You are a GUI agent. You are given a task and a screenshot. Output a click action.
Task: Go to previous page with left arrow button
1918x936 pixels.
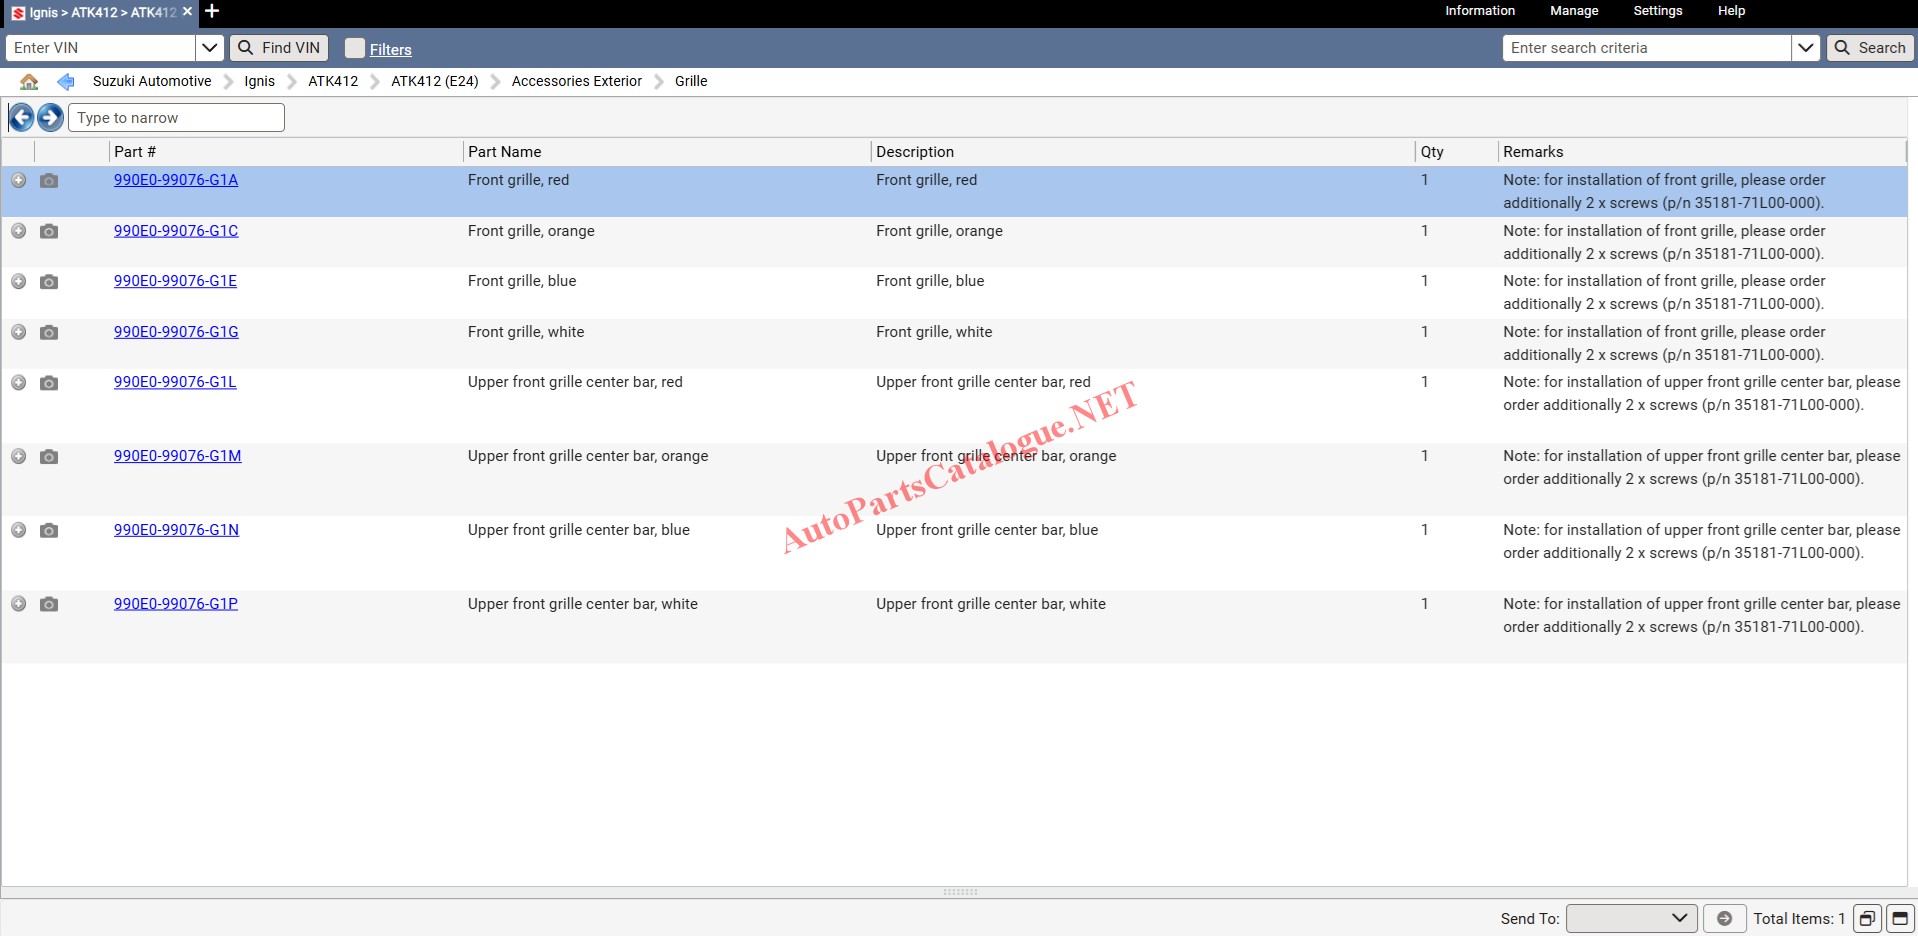(x=21, y=118)
